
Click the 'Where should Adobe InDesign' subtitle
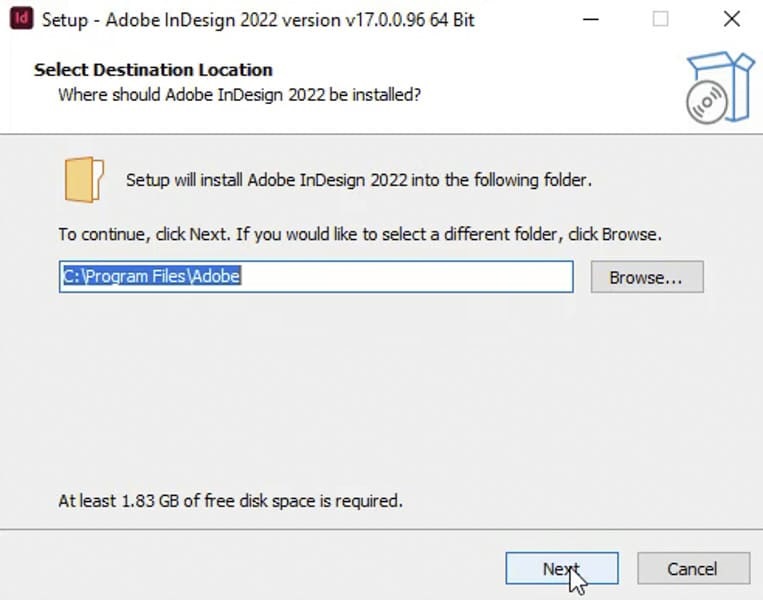point(239,95)
